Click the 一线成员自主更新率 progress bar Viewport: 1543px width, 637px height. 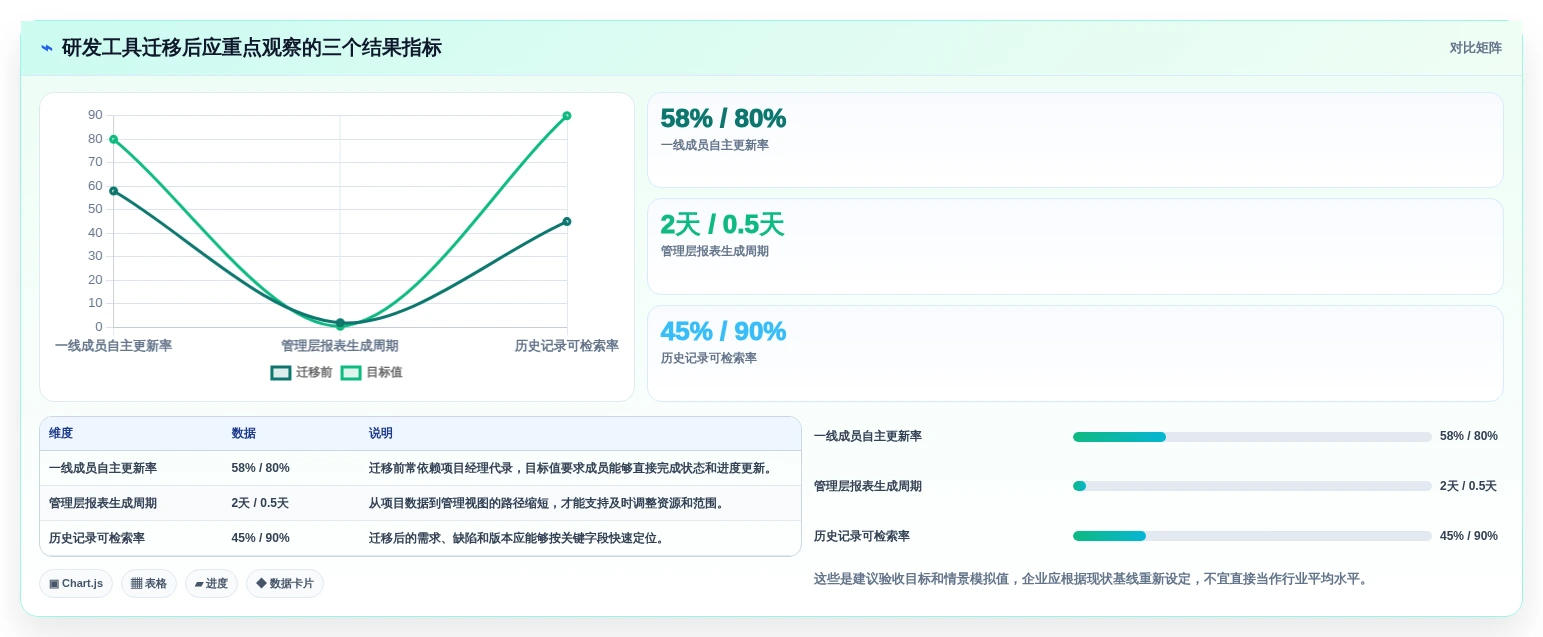[x=1252, y=437]
